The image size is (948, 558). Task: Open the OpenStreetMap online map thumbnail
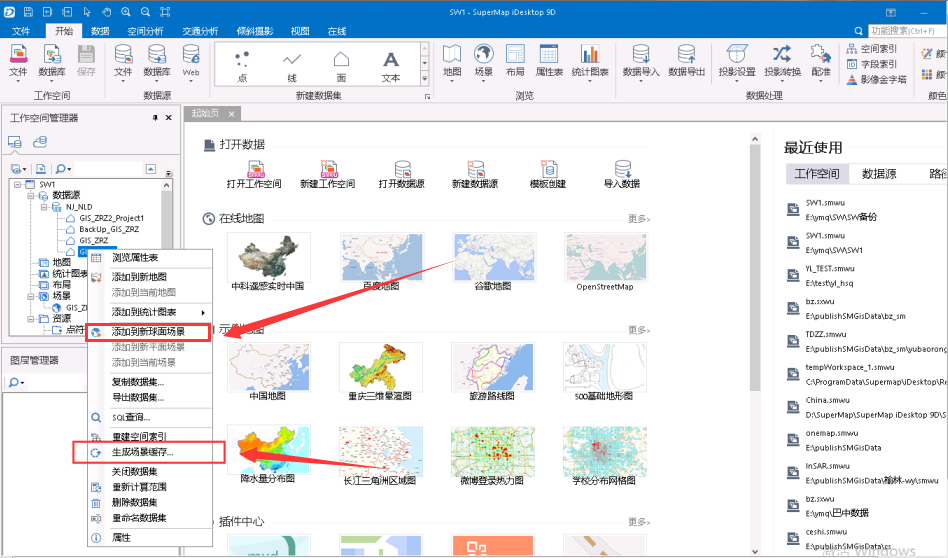tap(605, 258)
